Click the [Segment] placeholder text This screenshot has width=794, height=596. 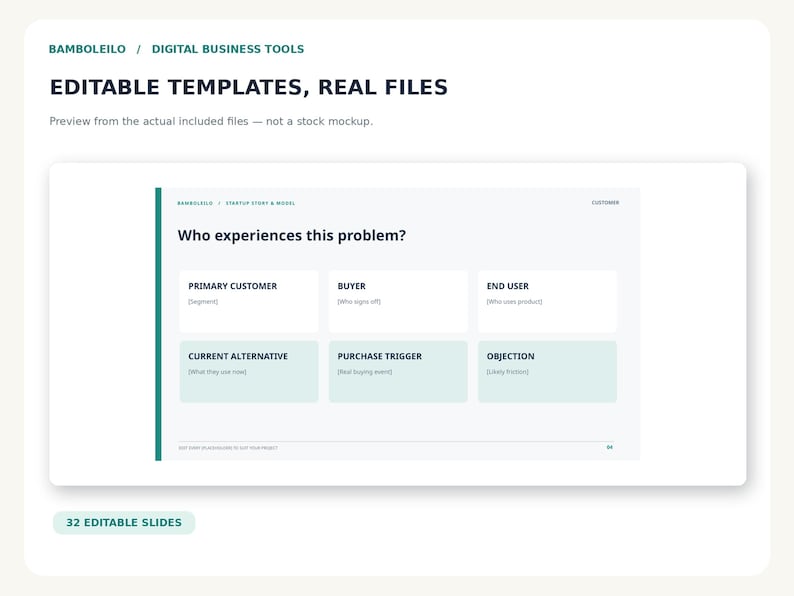(x=203, y=302)
